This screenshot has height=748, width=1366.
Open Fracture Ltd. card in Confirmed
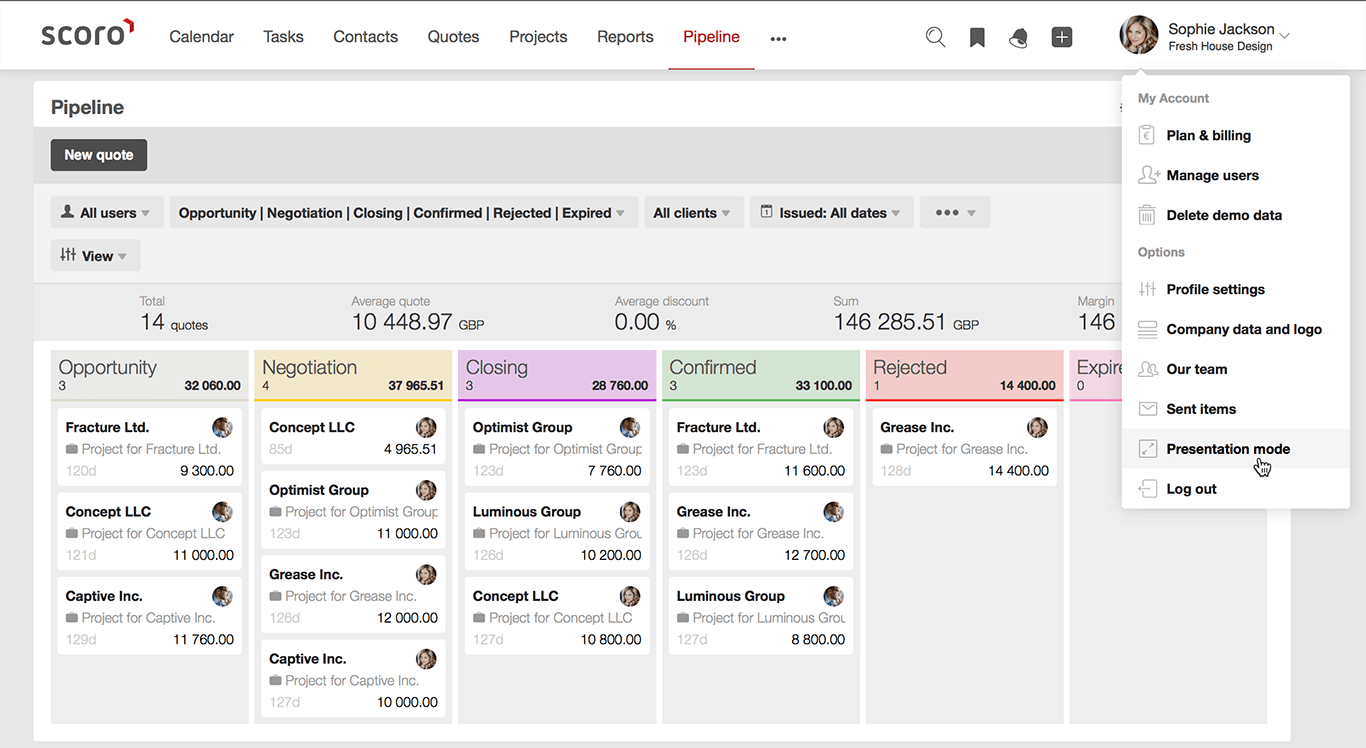click(761, 448)
